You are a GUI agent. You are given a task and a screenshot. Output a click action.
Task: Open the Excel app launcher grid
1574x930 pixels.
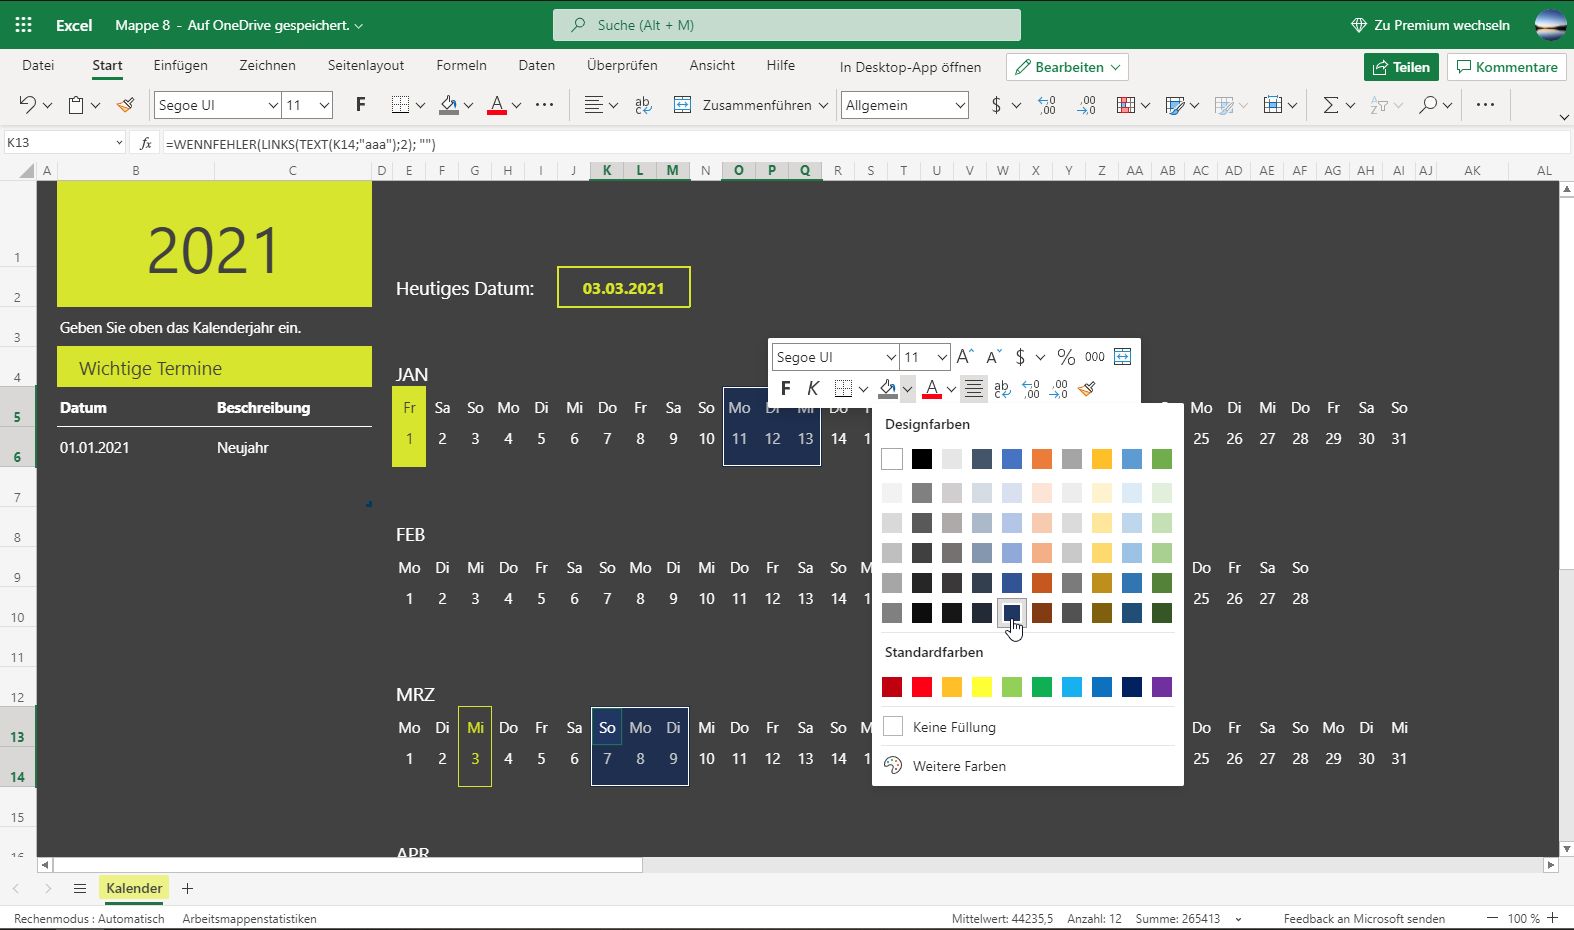[23, 25]
